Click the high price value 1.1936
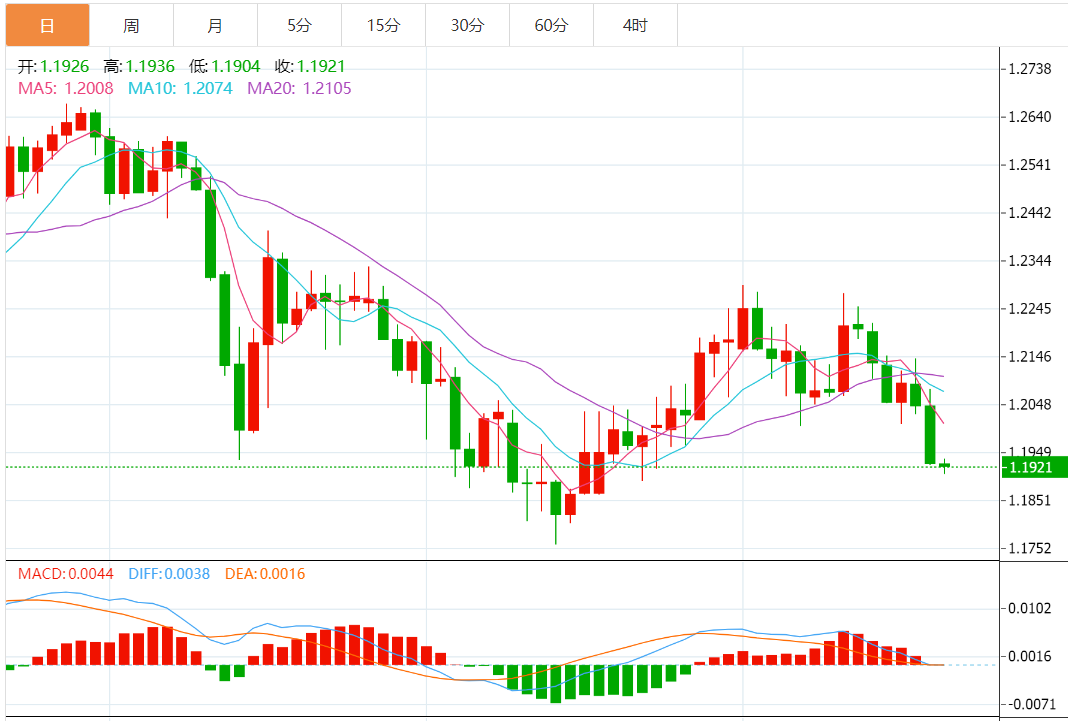This screenshot has width=1068, height=721. pos(150,67)
